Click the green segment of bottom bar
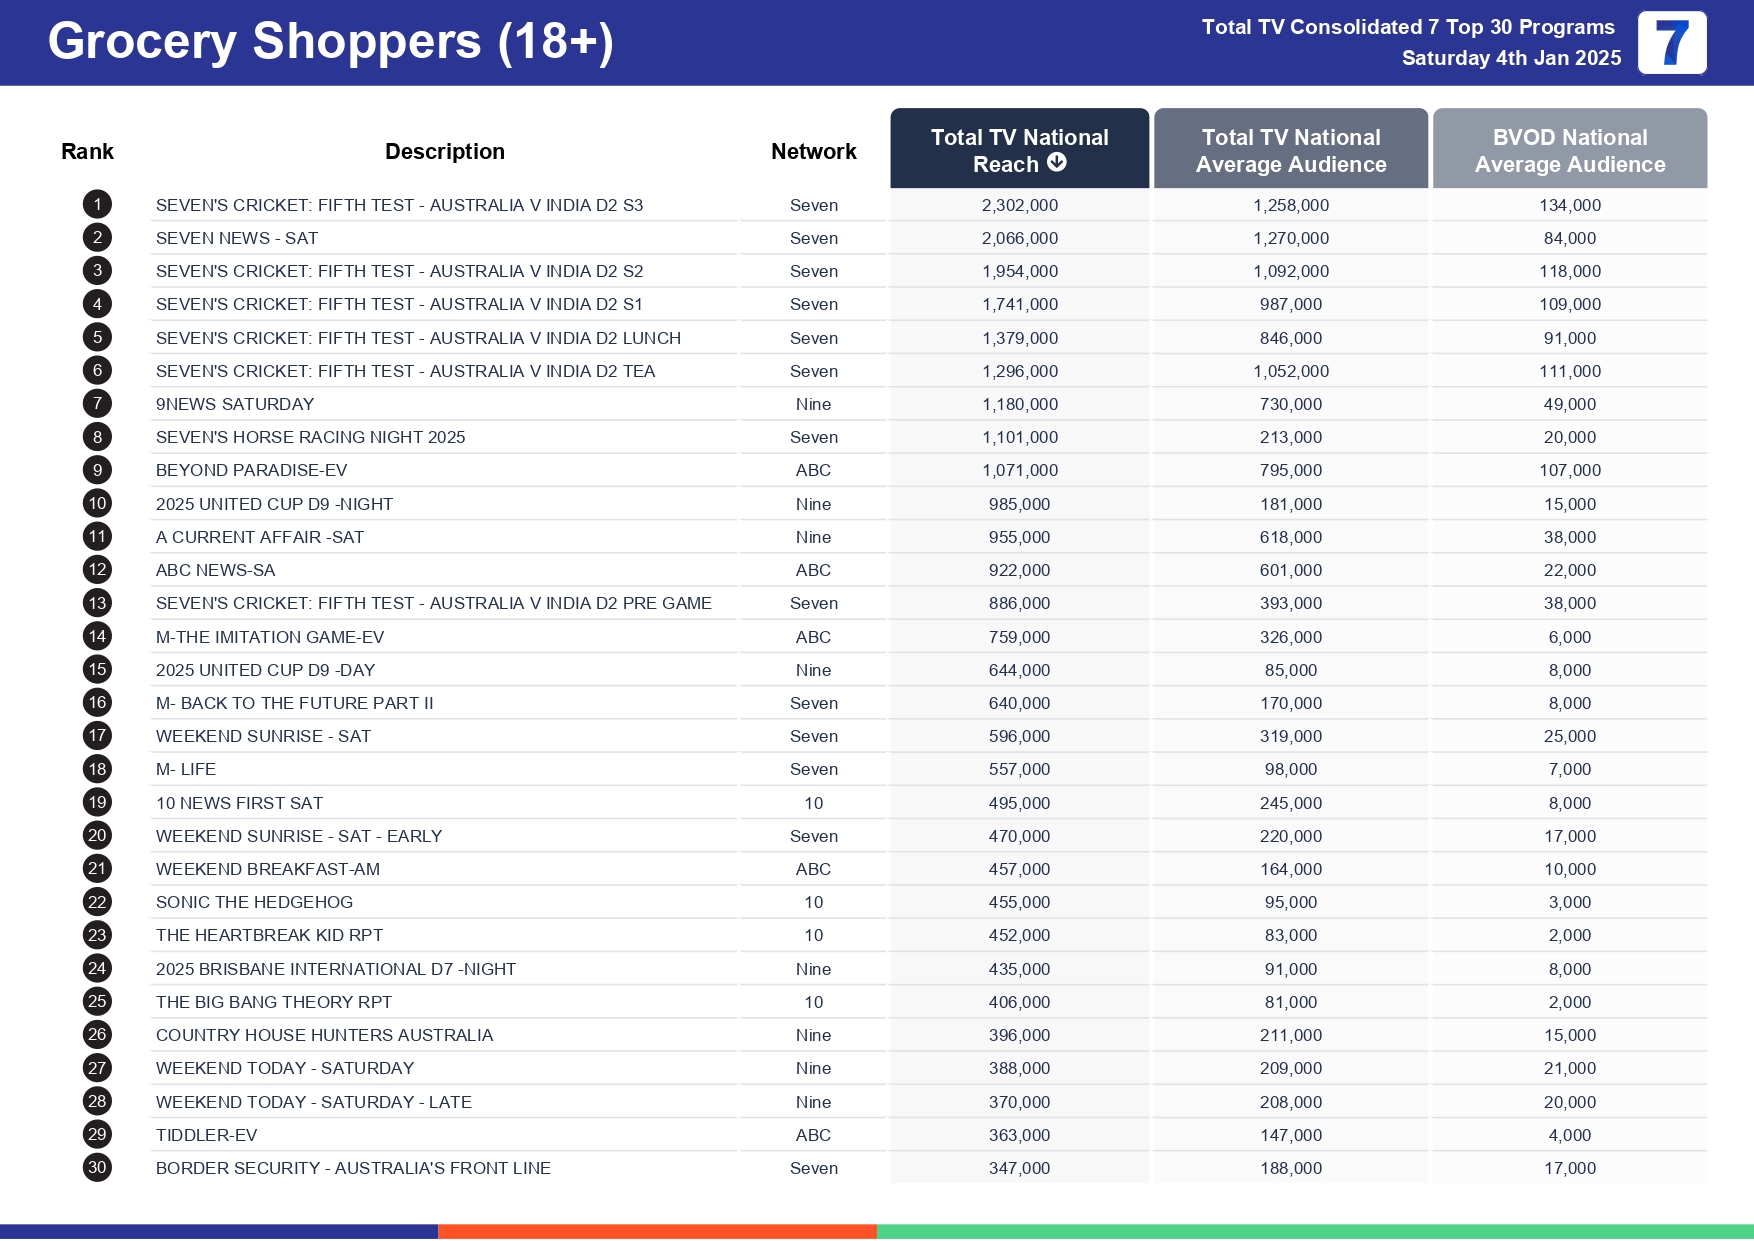 1314,1231
